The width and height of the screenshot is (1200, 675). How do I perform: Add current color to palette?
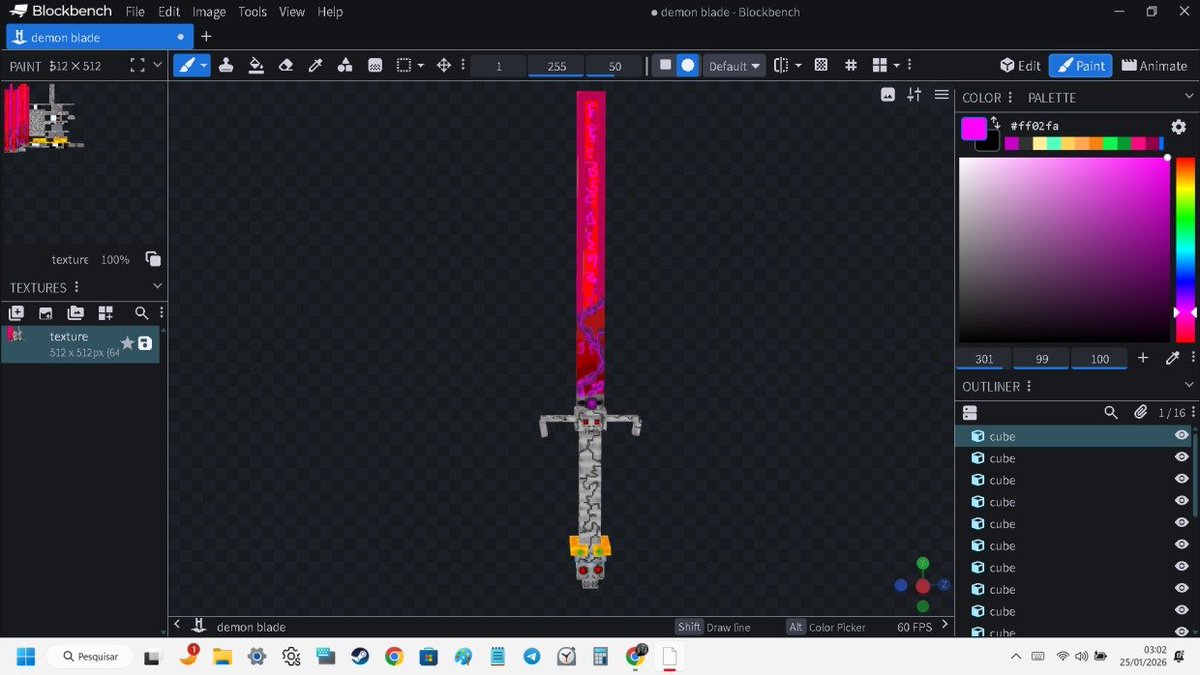coord(1143,358)
